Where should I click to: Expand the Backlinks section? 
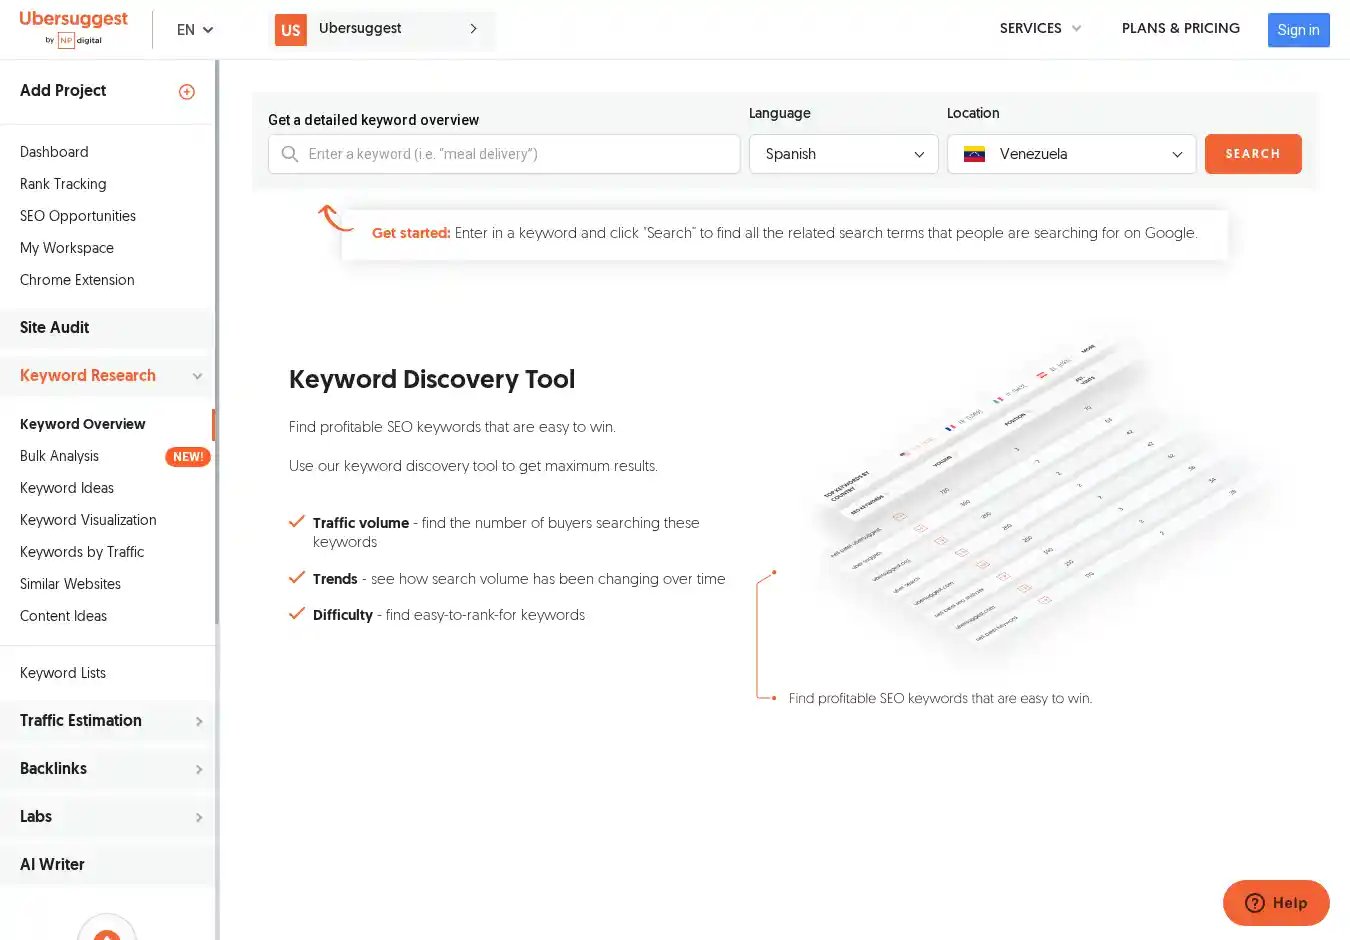pos(199,769)
